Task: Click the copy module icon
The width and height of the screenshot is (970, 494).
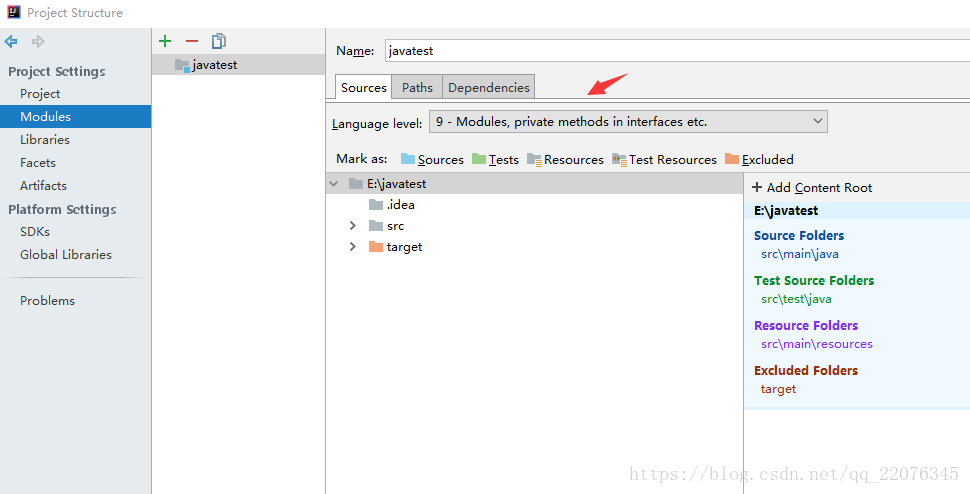Action: pyautogui.click(x=218, y=41)
